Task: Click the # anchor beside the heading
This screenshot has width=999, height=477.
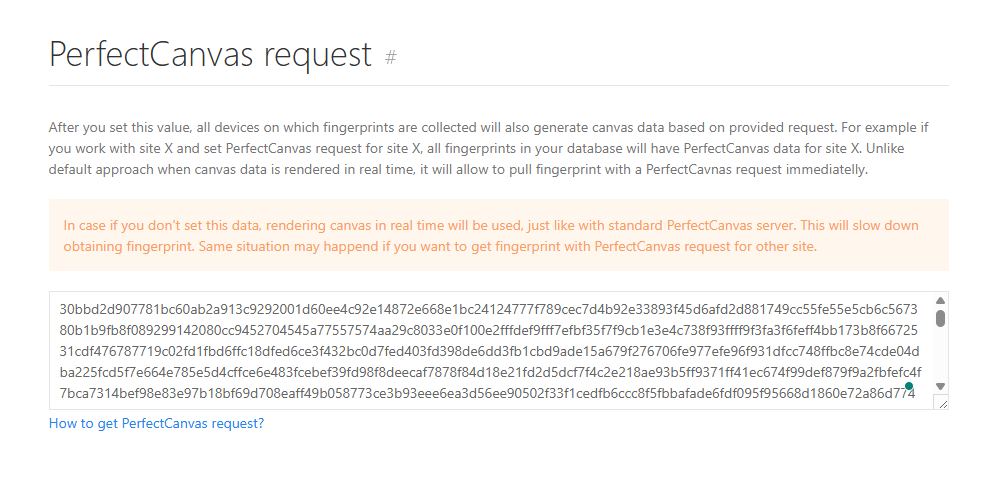Action: coord(391,57)
